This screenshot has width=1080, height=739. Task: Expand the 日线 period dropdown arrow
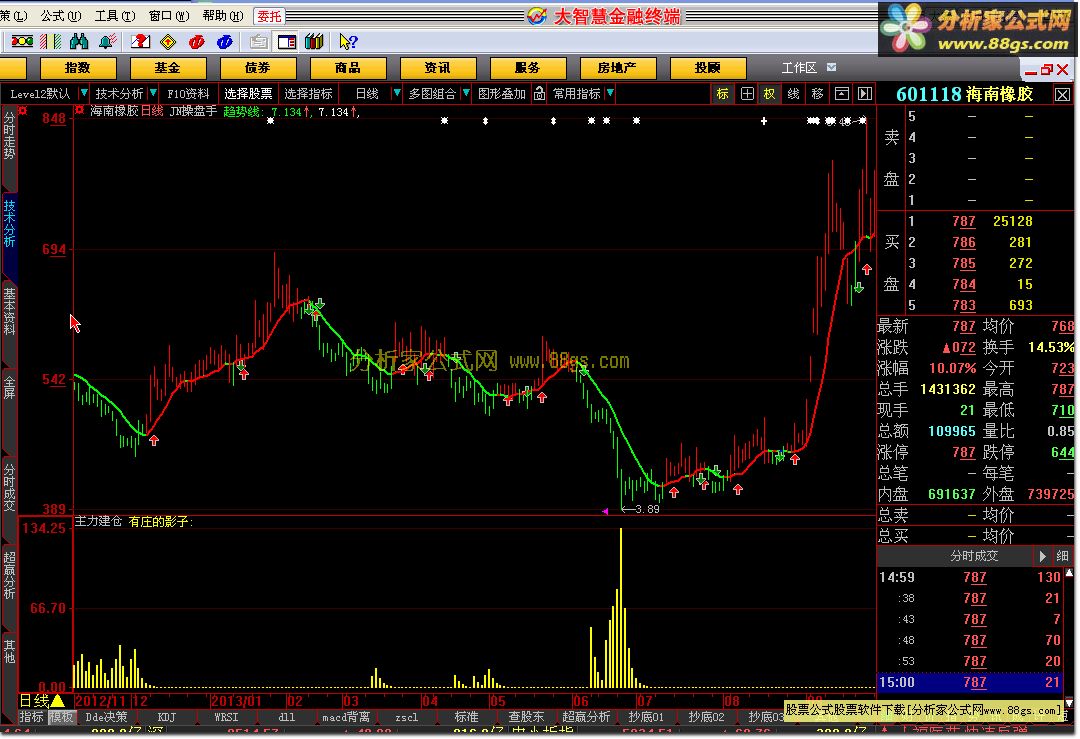397,93
